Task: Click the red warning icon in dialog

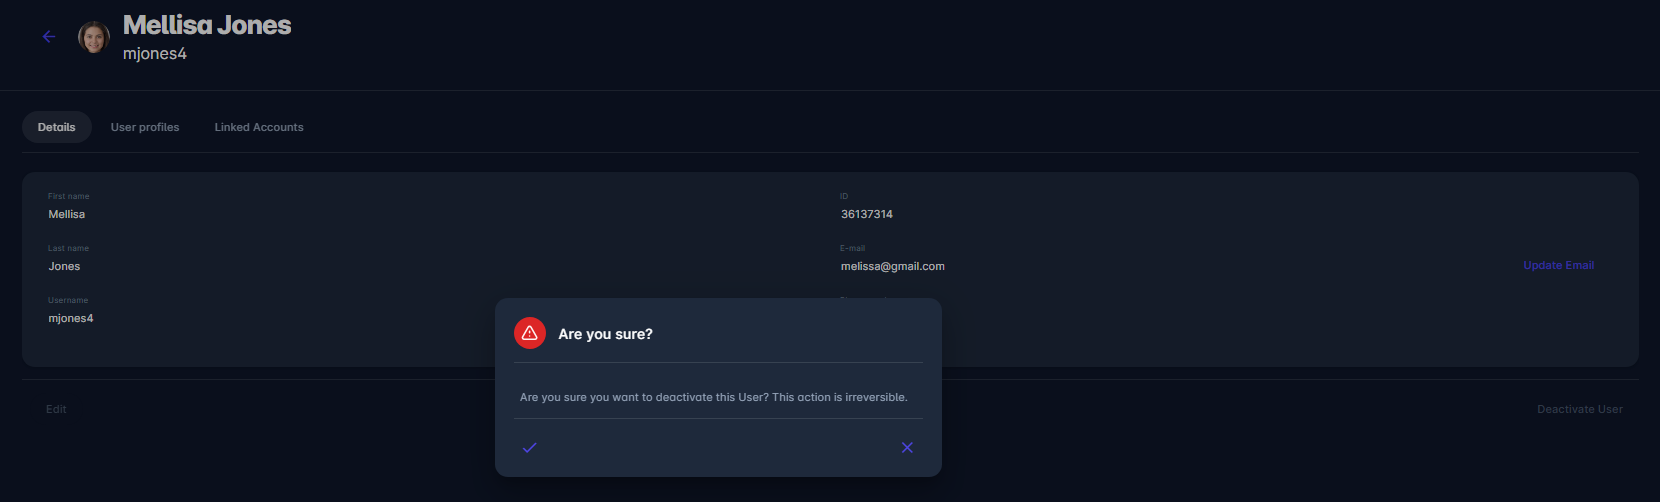Action: pyautogui.click(x=530, y=333)
